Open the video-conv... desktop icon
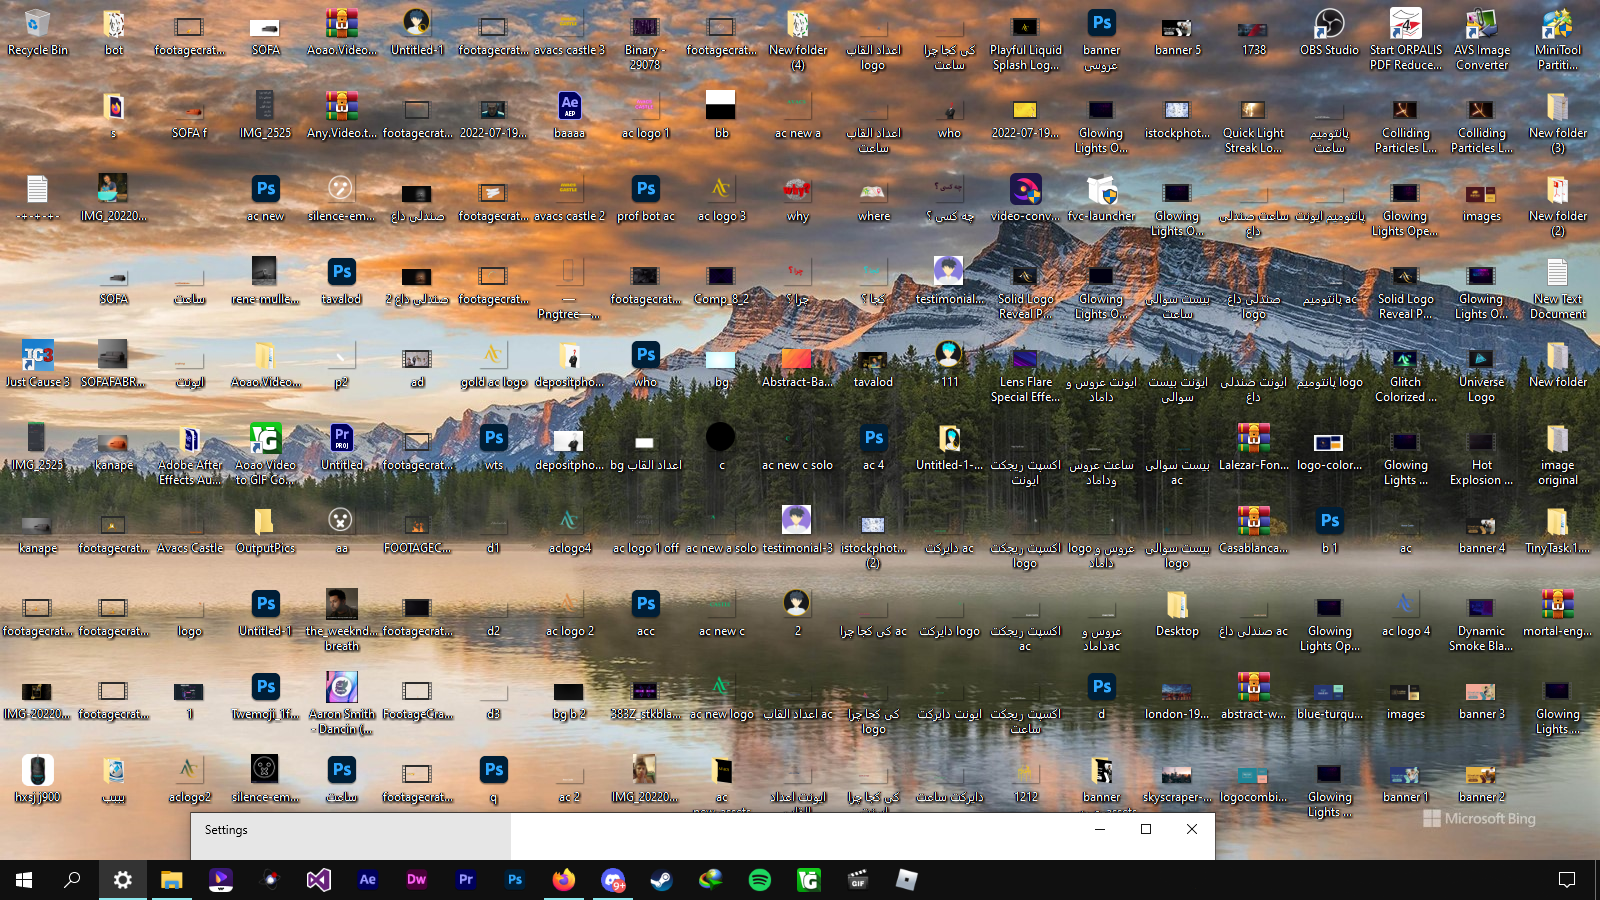 point(1025,198)
